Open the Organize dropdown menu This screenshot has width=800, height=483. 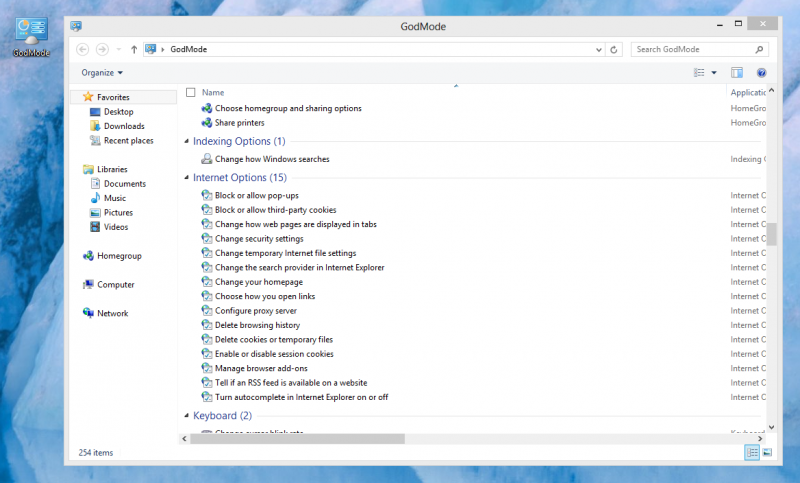pos(102,73)
